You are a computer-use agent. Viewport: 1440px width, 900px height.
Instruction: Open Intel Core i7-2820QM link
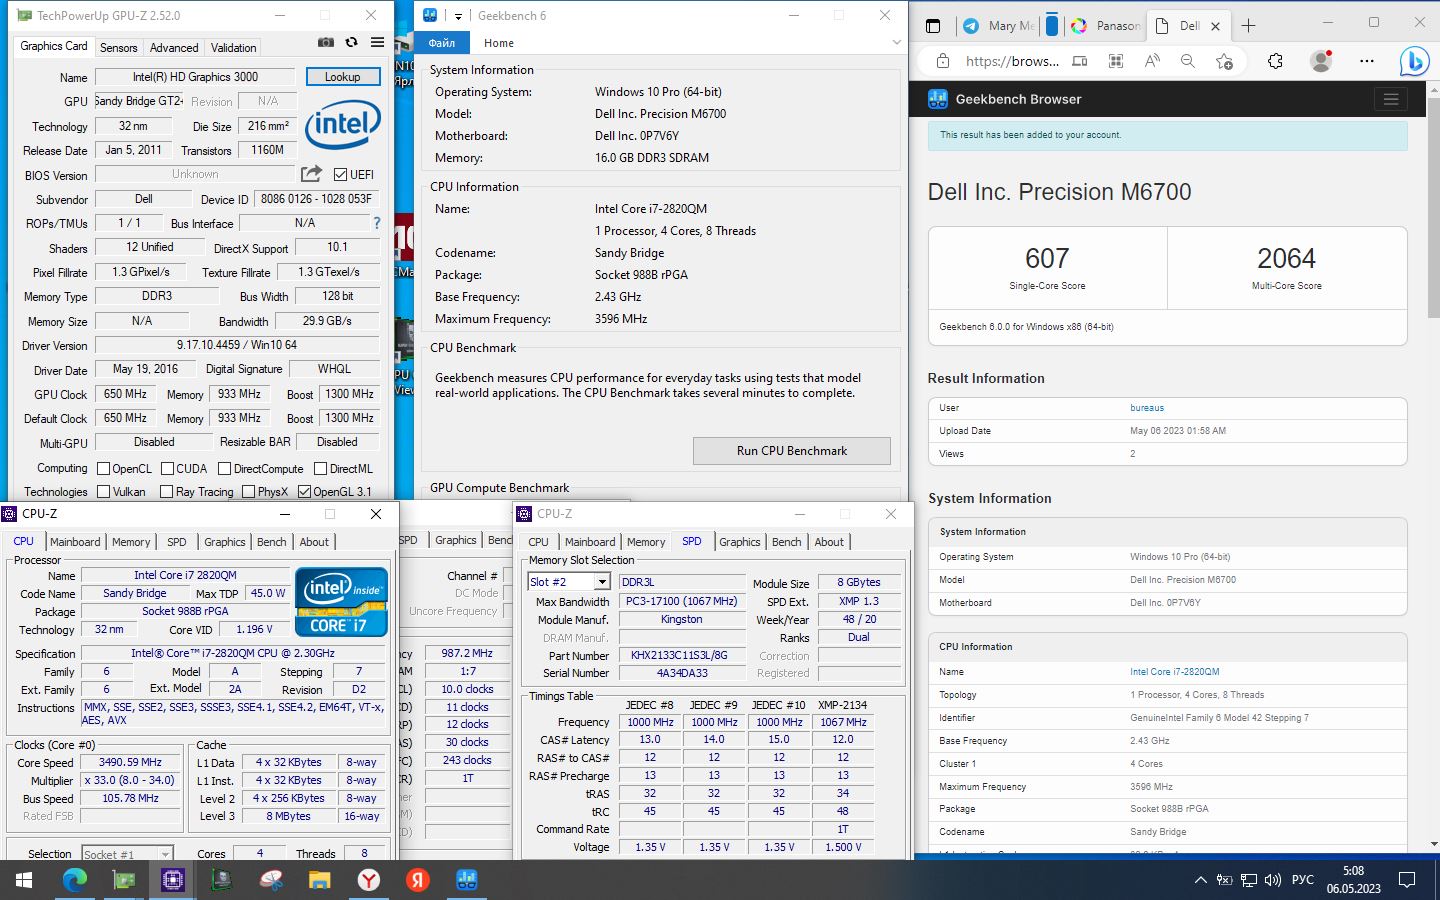tap(1175, 672)
